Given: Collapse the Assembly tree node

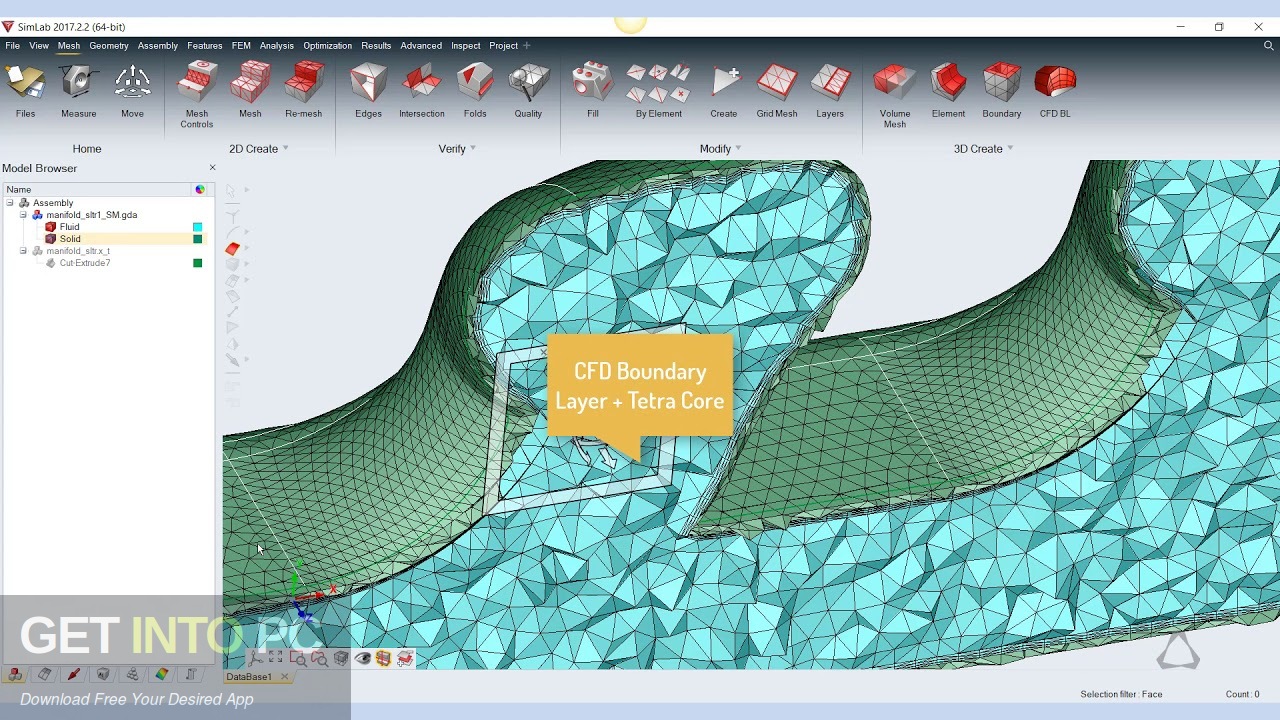Looking at the screenshot, I should coord(9,202).
